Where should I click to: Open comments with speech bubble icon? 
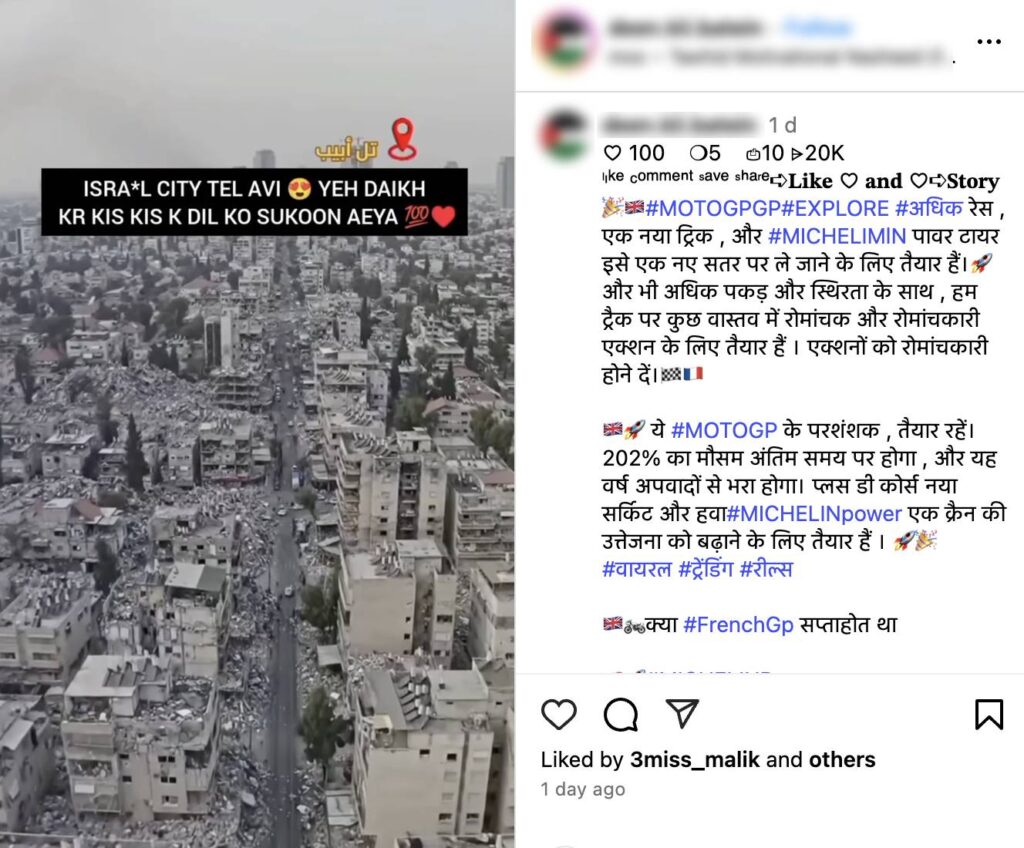pos(620,714)
